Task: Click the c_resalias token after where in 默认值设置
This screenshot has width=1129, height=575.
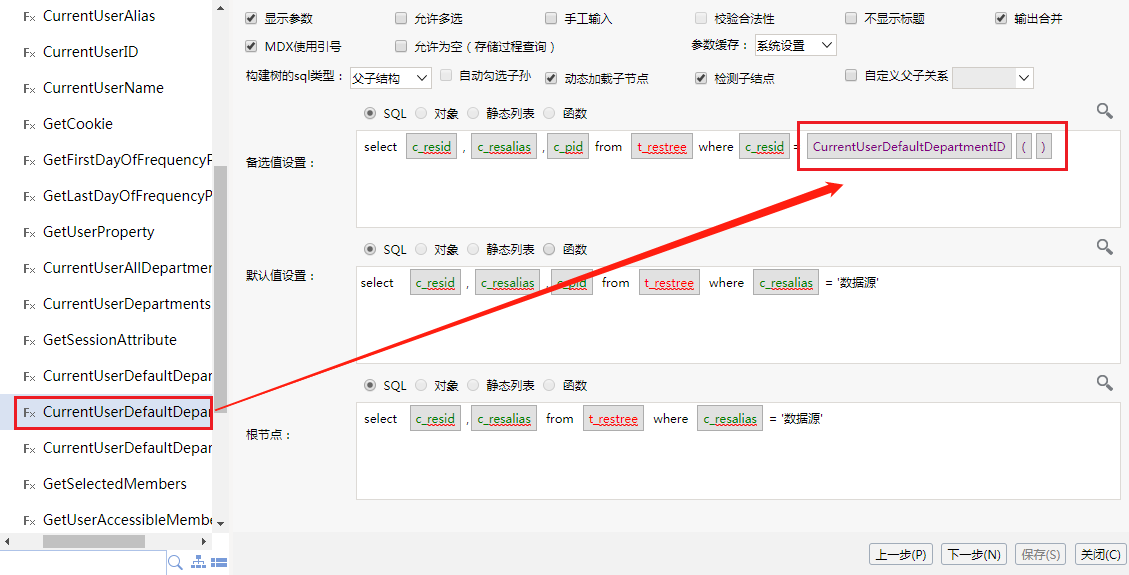Action: (786, 283)
